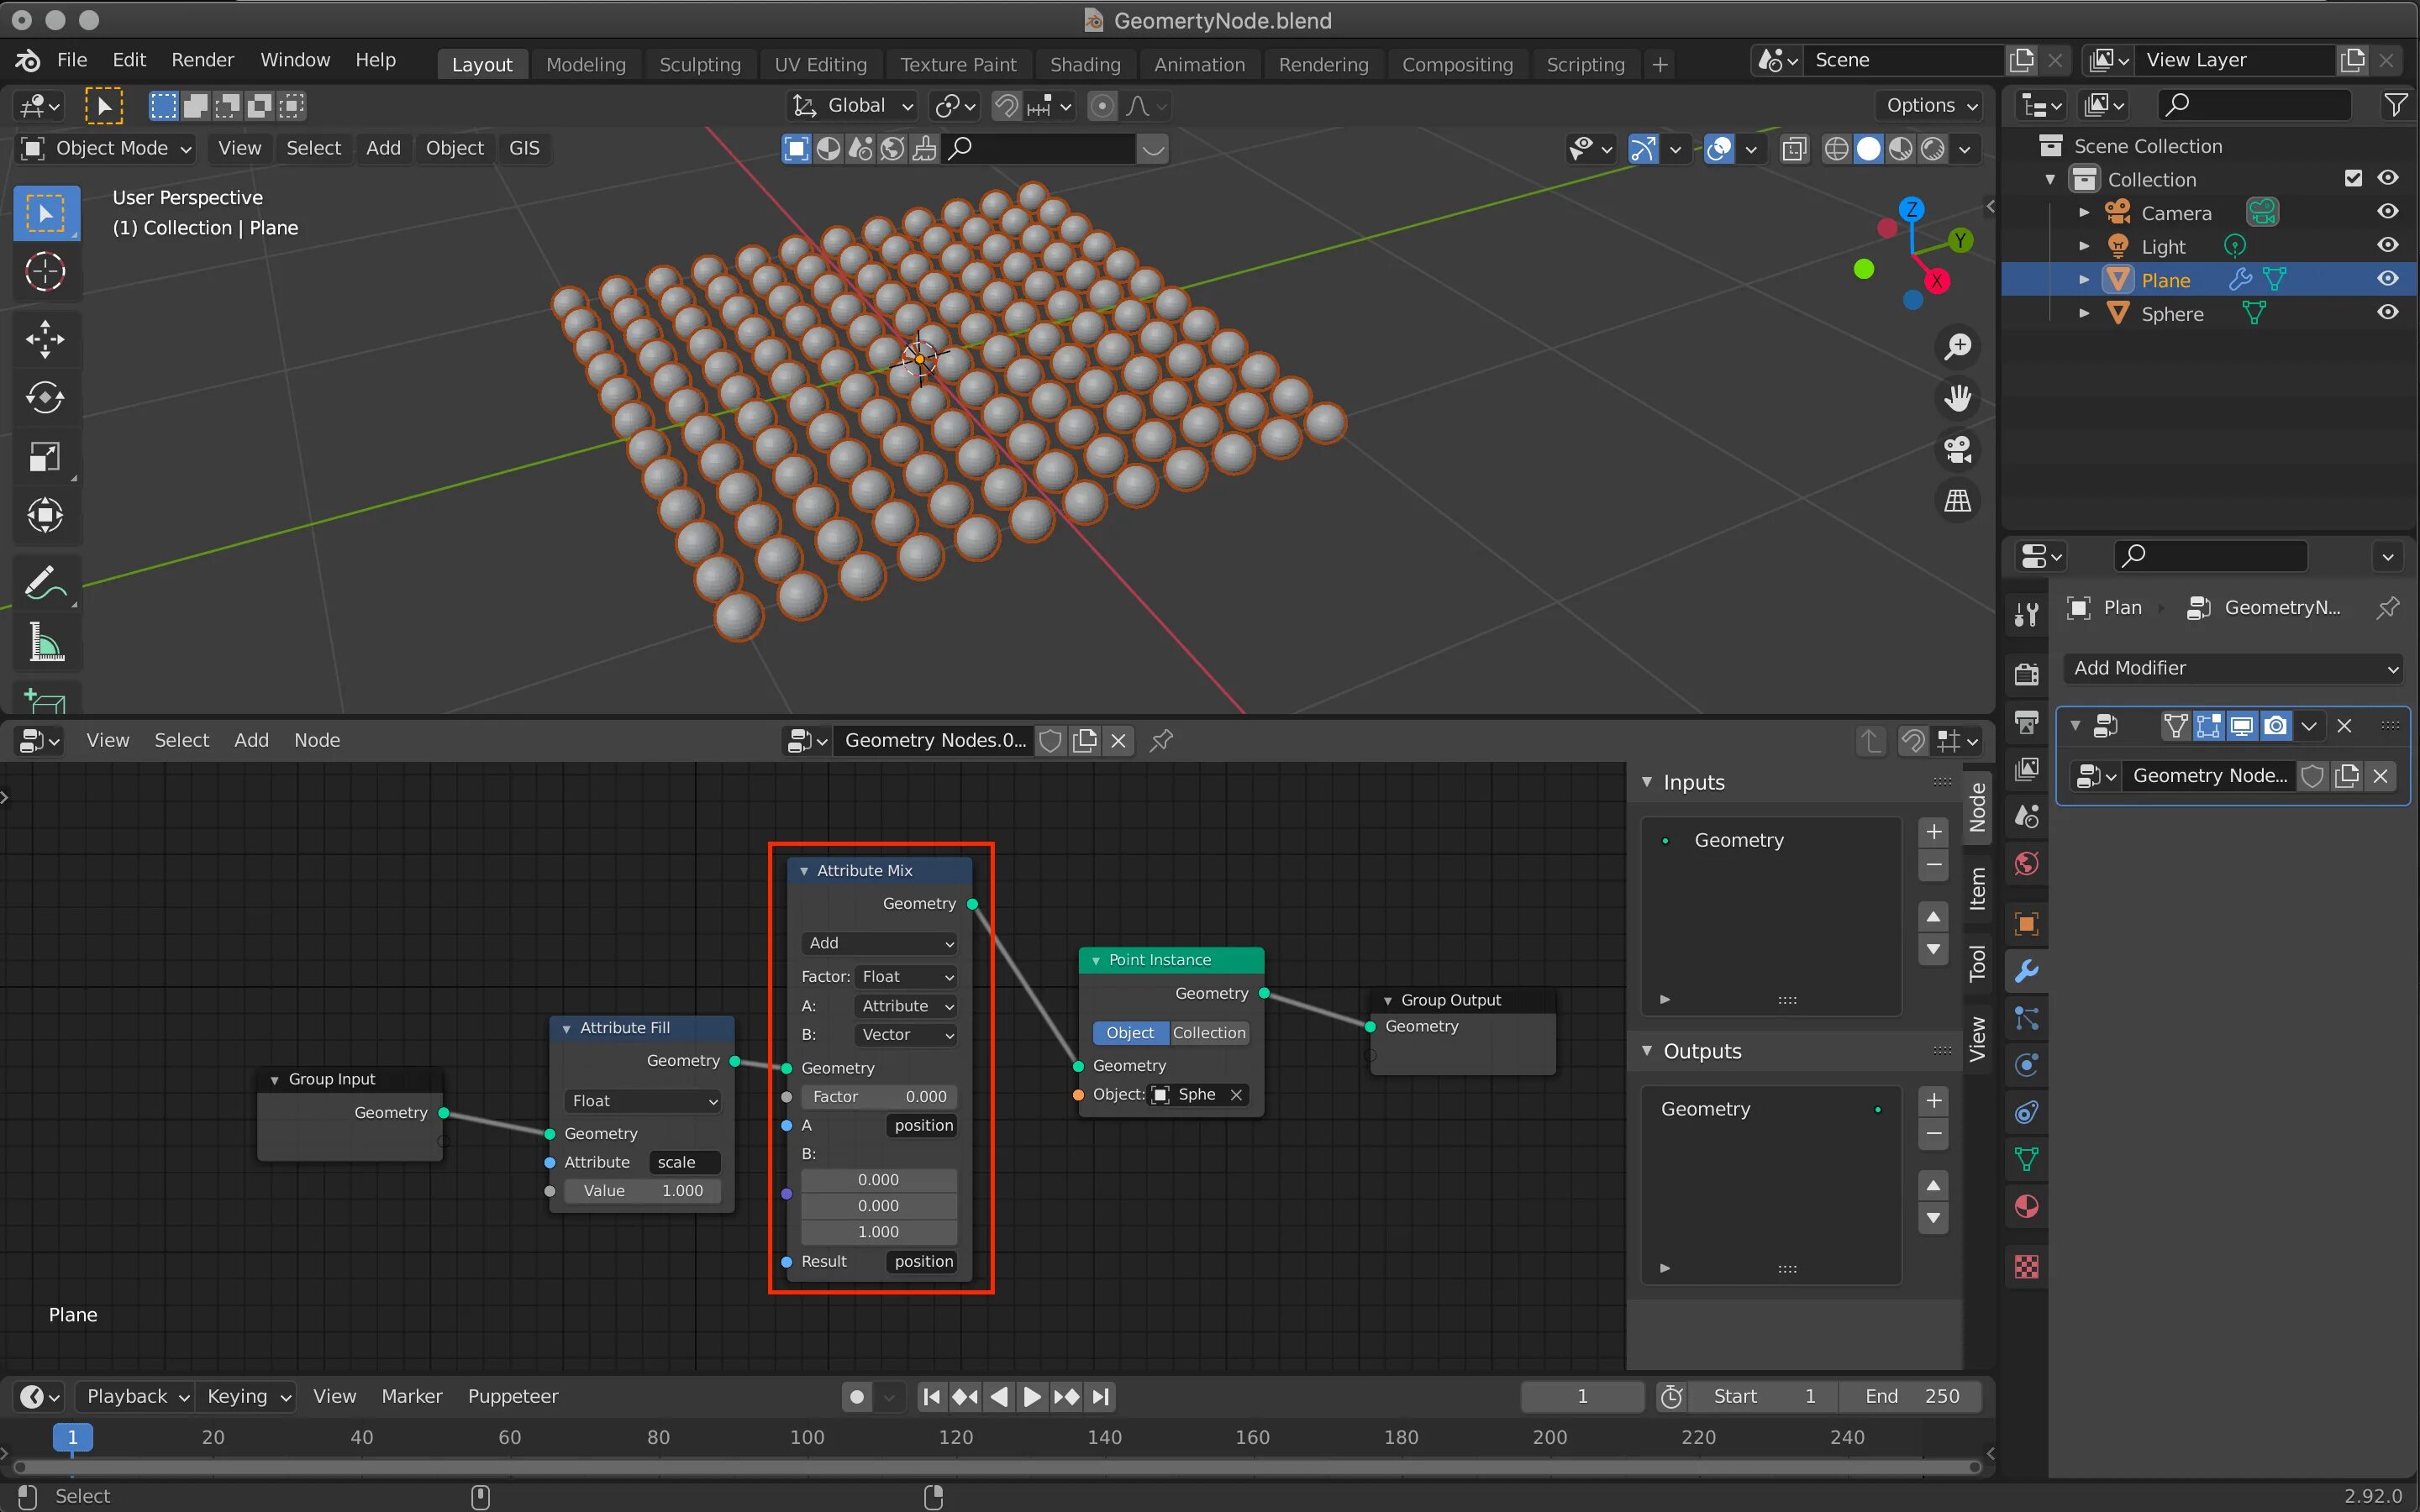Viewport: 2420px width, 1512px height.
Task: Select the Rotate tool
Action: tap(45, 398)
